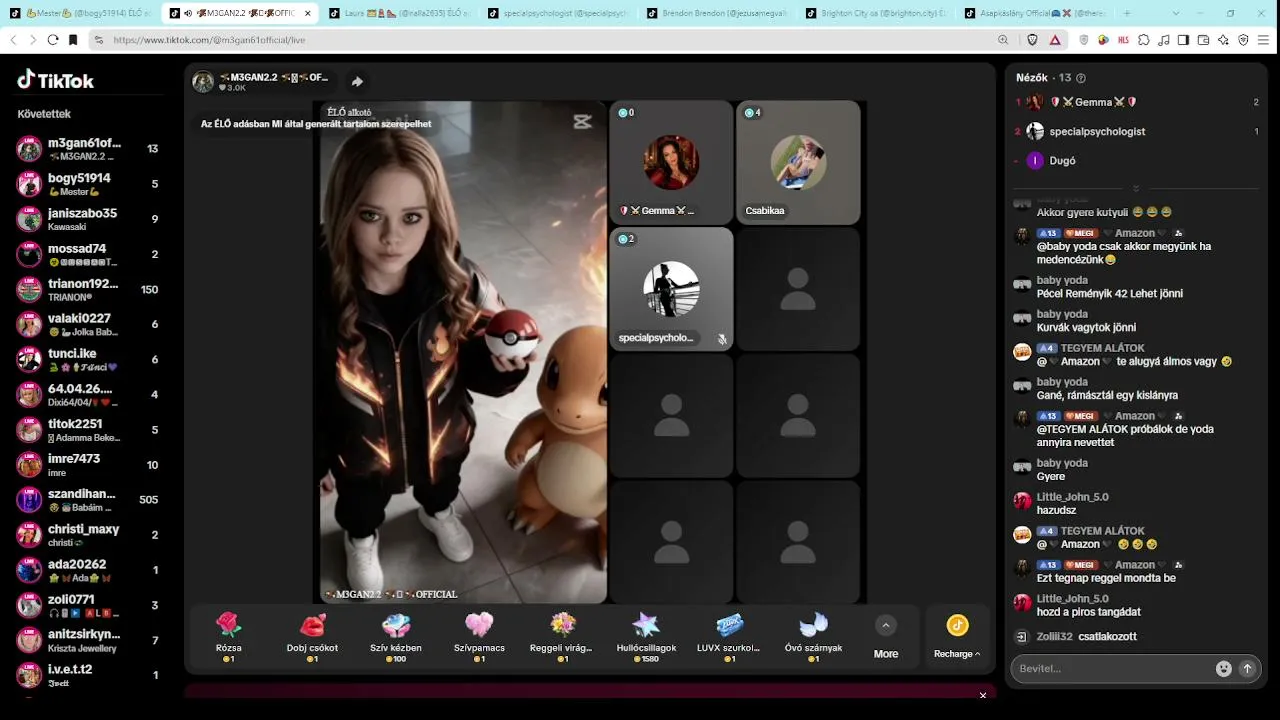Image resolution: width=1280 pixels, height=720 pixels.
Task: Open anitzsirkyn live in sidebar
Action: point(89,640)
